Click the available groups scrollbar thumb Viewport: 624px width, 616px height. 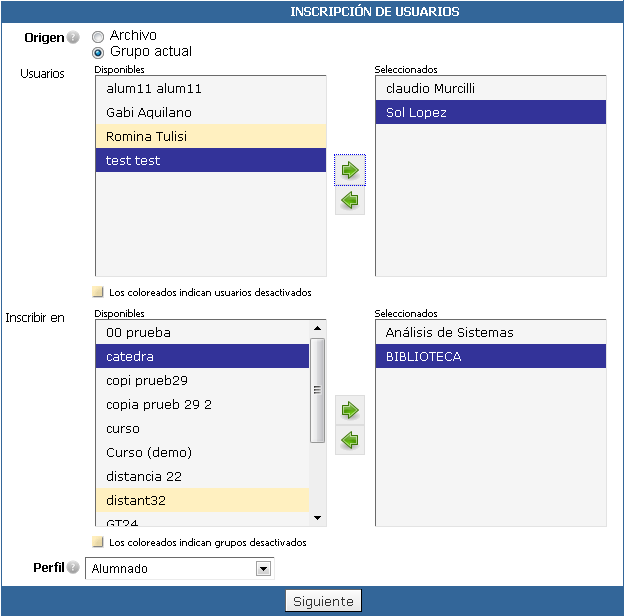point(317,390)
